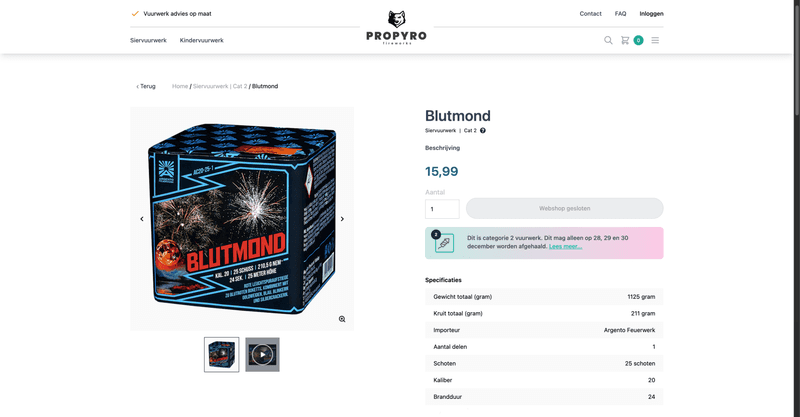This screenshot has width=800, height=417.
Task: Open the FAQ page
Action: 620,14
